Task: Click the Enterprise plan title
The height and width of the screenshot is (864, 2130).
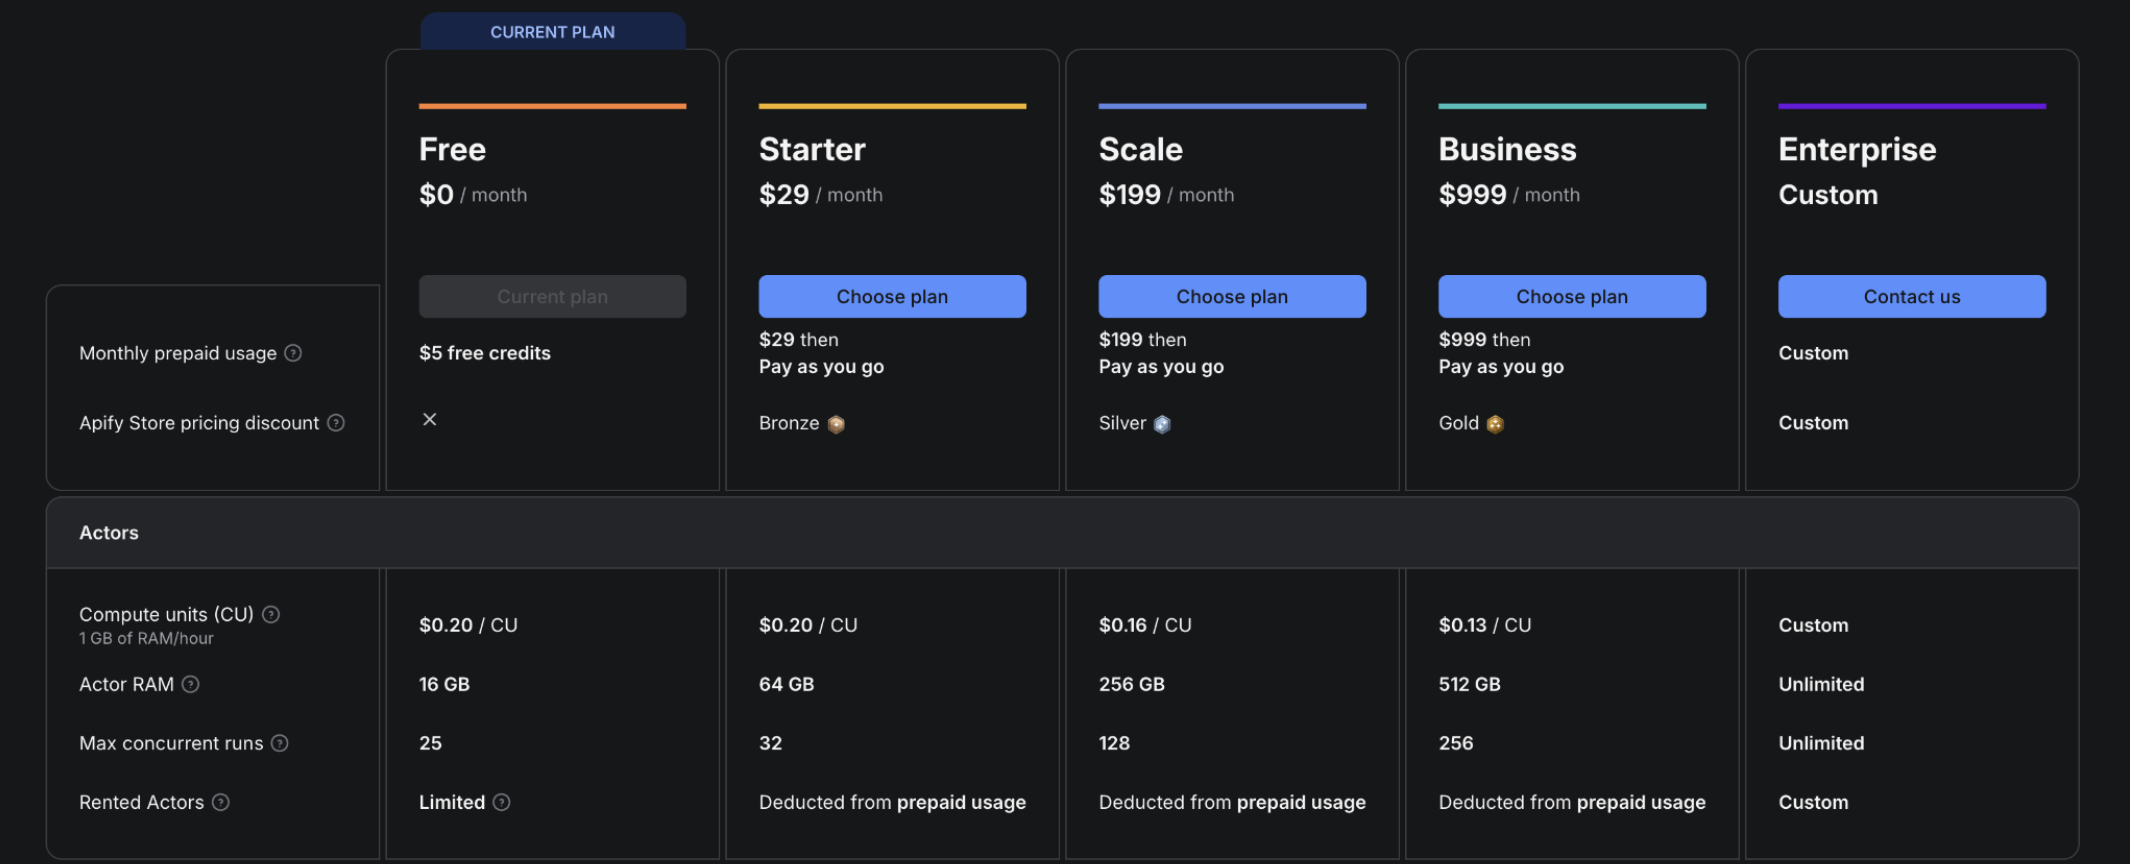Action: (x=1857, y=149)
